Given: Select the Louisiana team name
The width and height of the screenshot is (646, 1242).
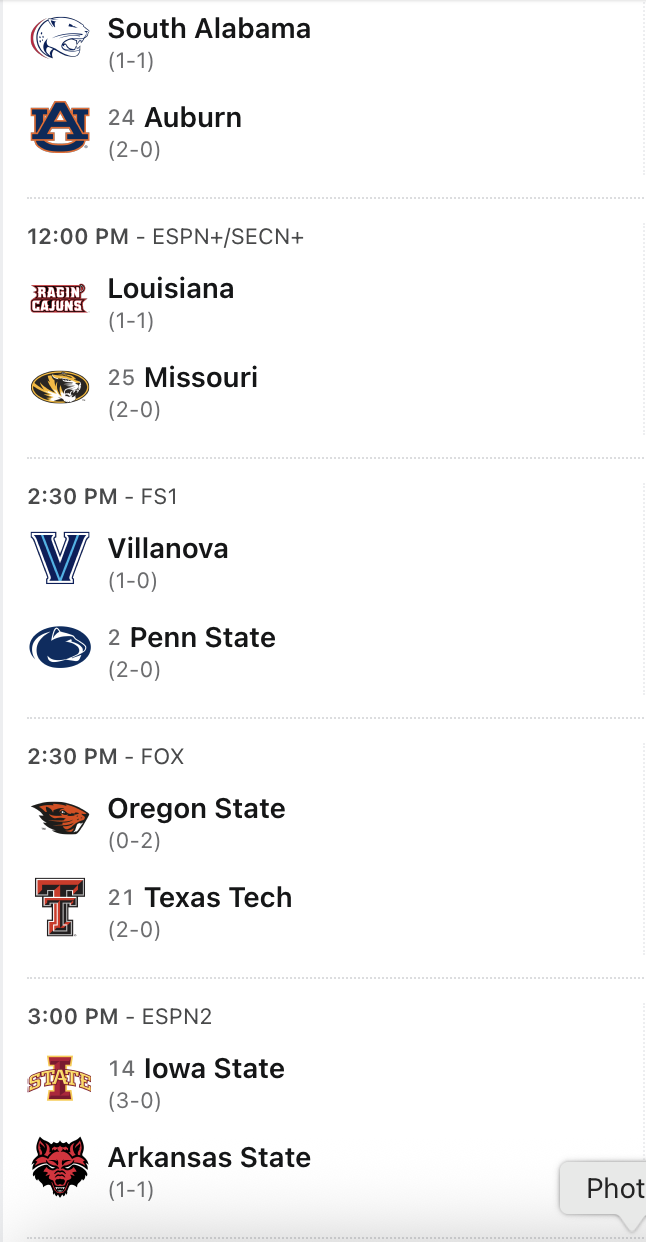Looking at the screenshot, I should pos(171,289).
